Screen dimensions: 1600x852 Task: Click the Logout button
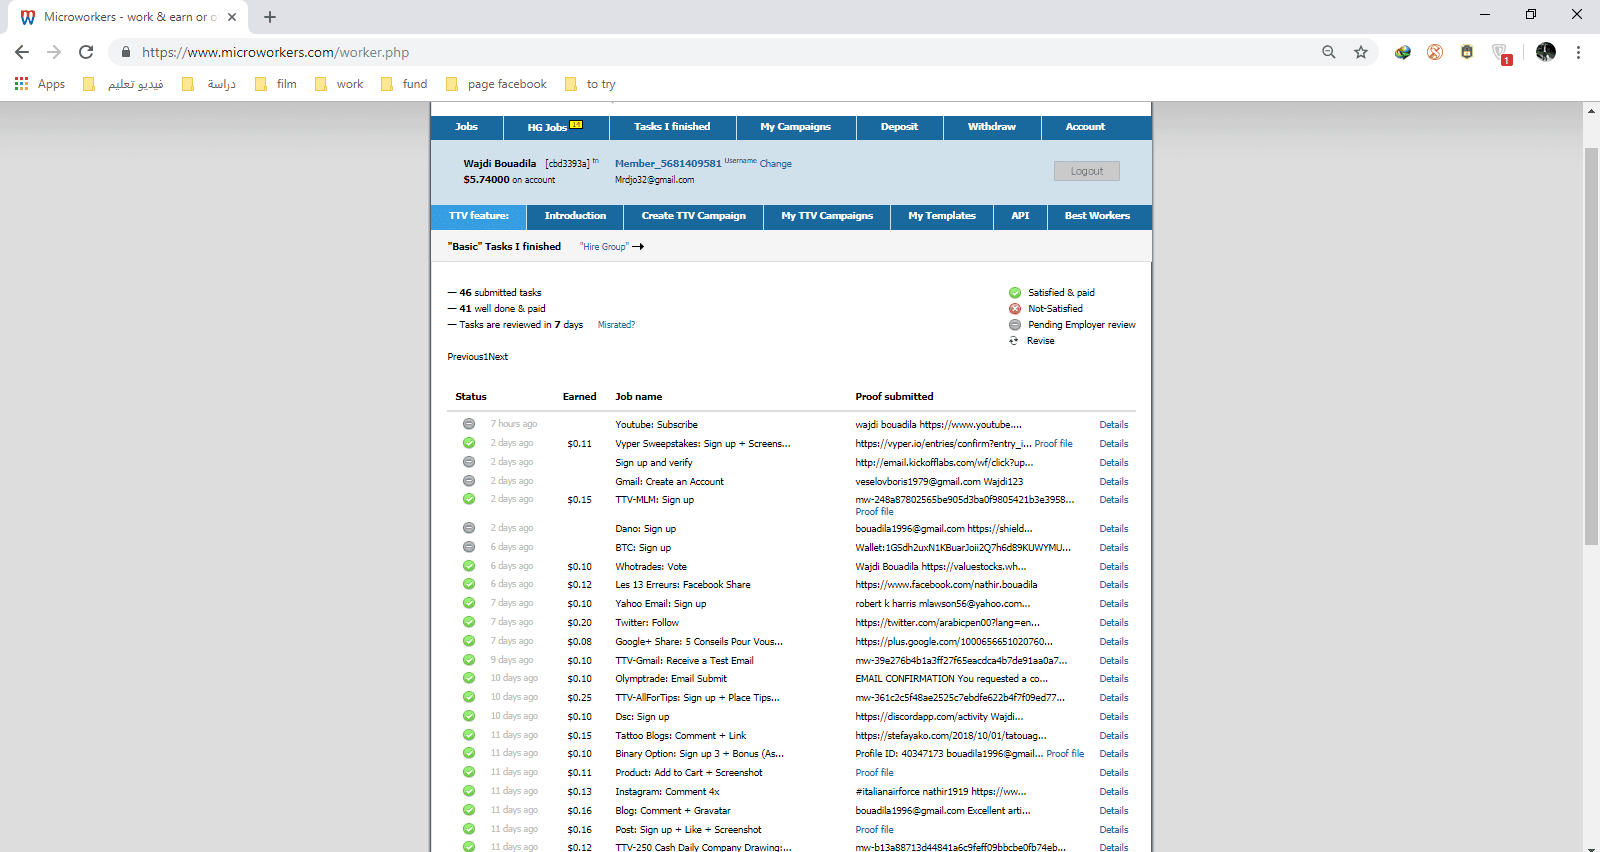pyautogui.click(x=1087, y=171)
